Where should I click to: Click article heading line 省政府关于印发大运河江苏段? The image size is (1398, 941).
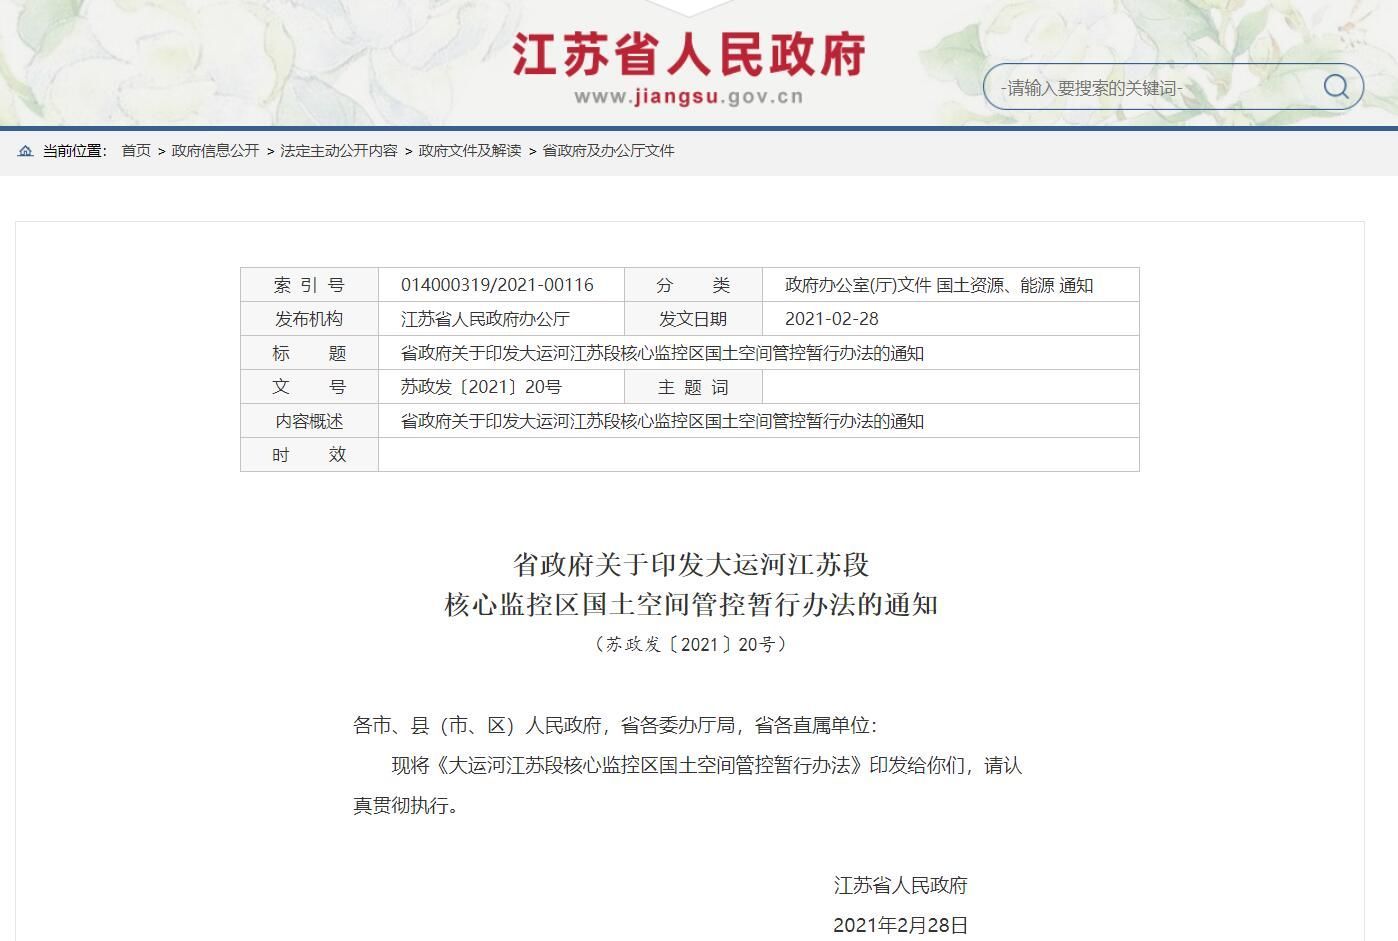tap(691, 565)
